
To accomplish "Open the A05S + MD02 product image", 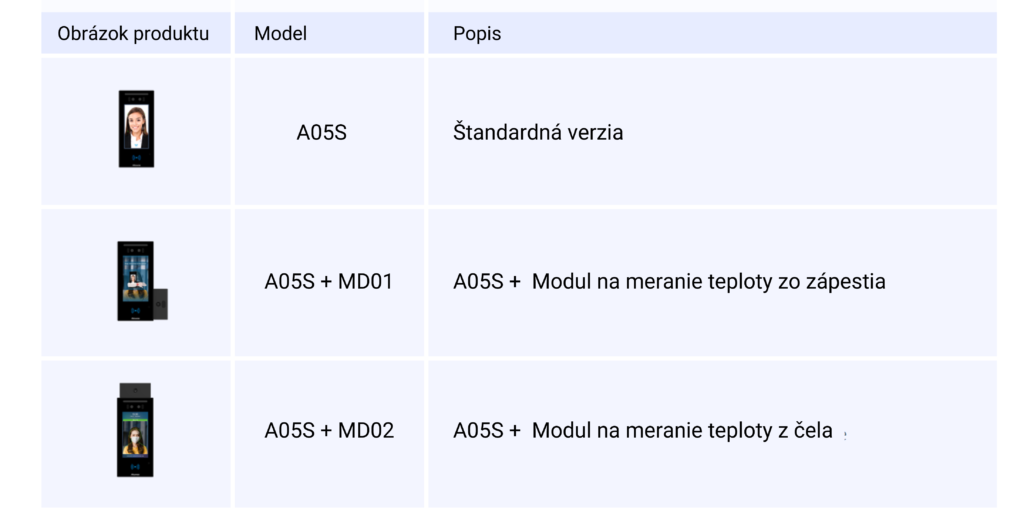I will pos(135,430).
